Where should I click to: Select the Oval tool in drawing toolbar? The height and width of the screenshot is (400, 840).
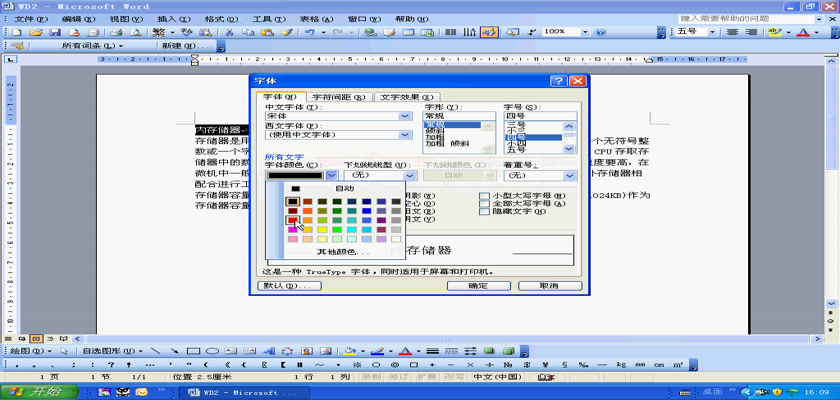click(x=212, y=351)
